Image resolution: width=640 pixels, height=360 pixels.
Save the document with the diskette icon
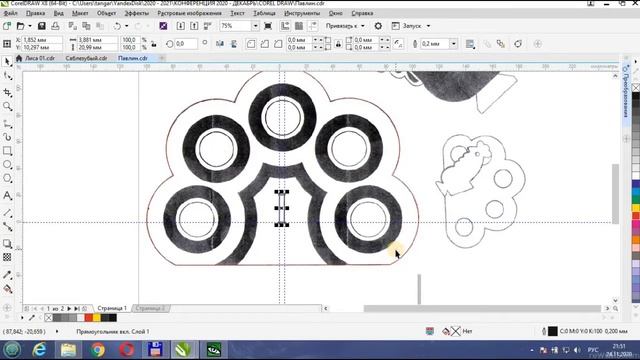[x=42, y=26]
